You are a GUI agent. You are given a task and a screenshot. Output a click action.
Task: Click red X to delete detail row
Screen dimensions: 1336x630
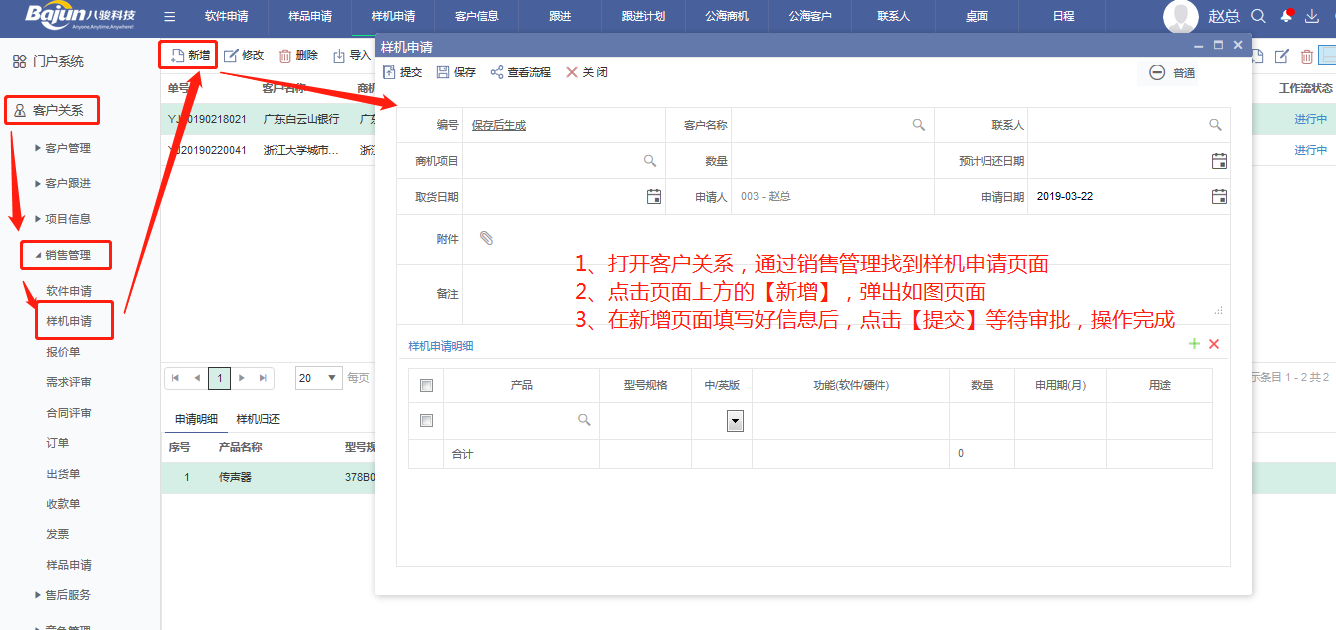1214,344
